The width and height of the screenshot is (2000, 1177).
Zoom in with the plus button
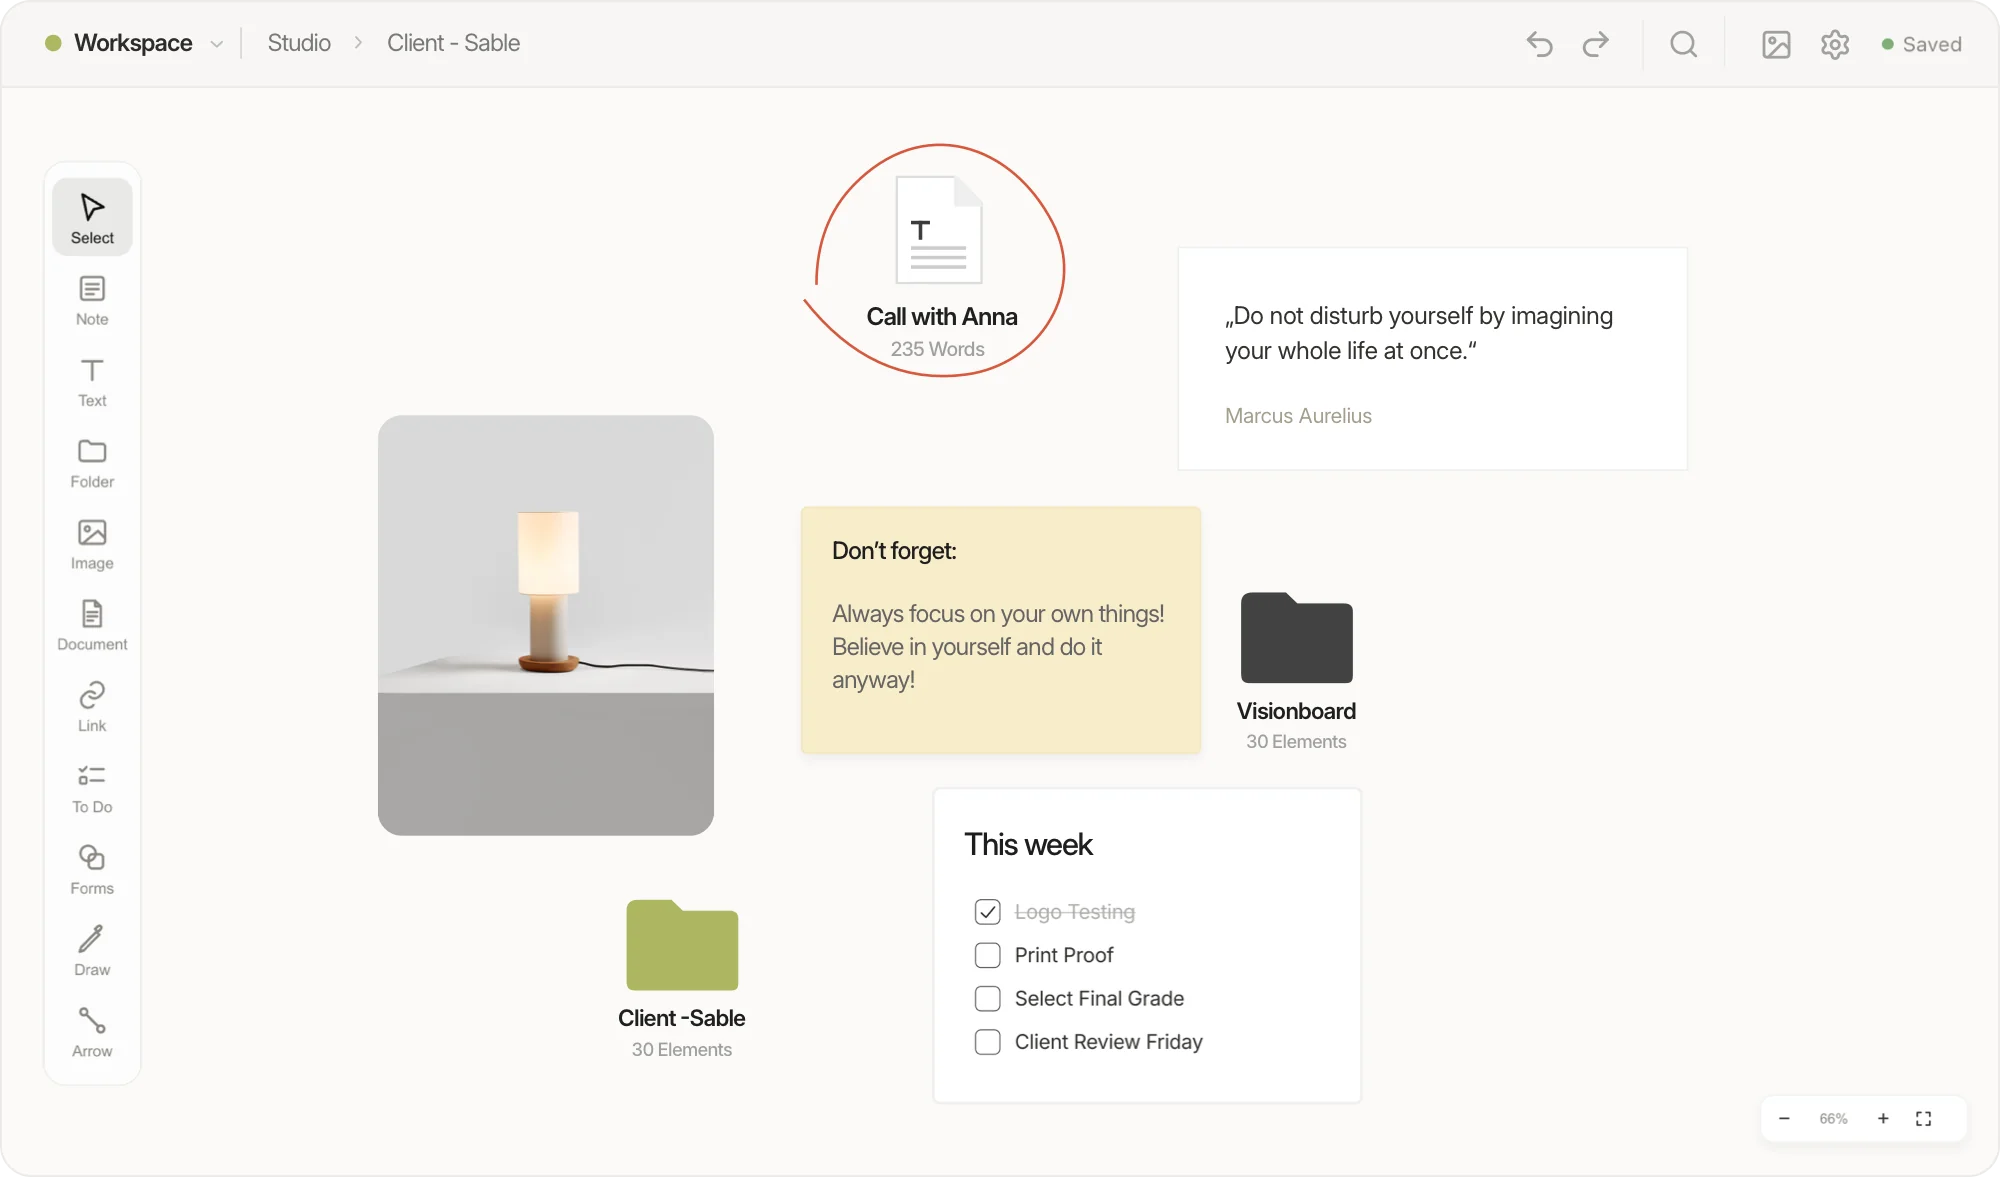point(1883,1118)
